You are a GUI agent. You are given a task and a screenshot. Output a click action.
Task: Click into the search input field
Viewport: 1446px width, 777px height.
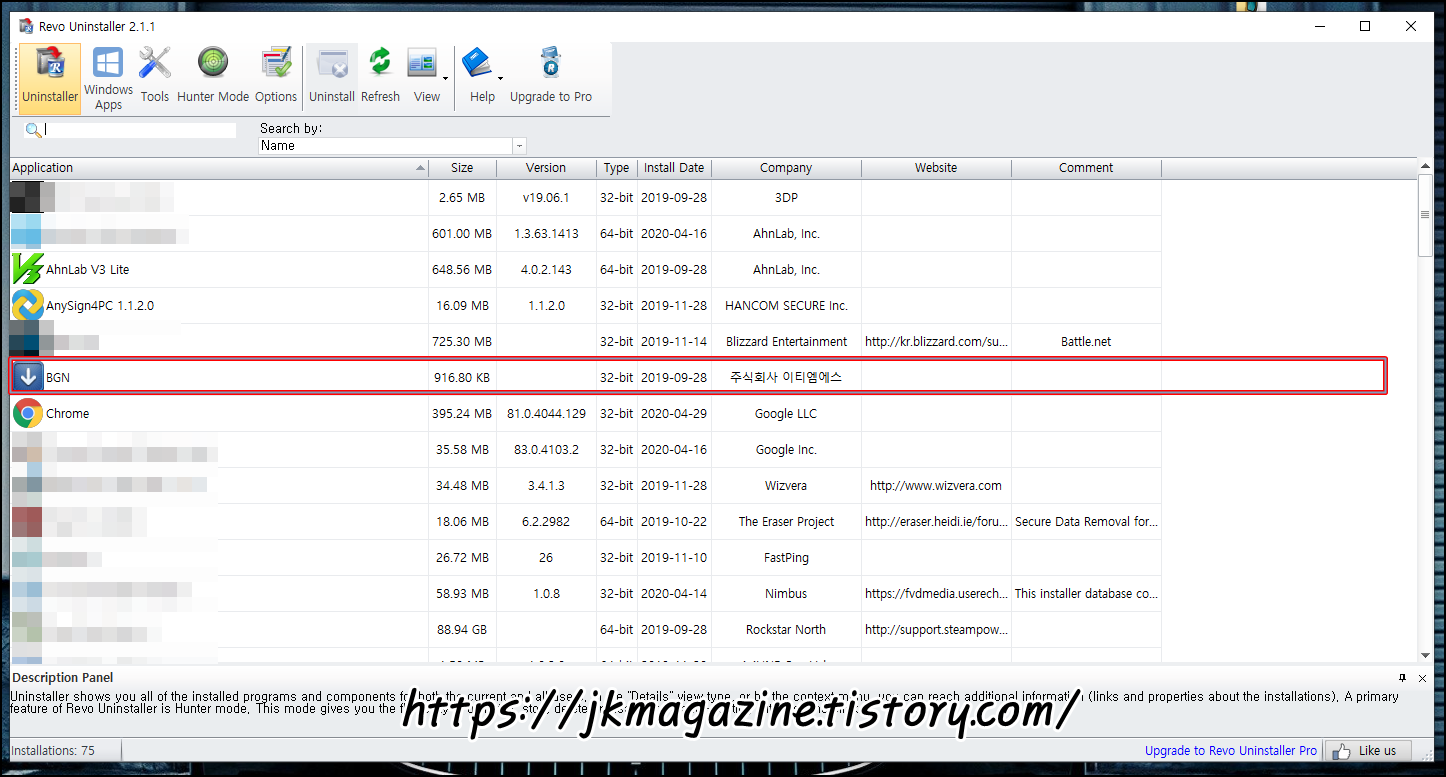(140, 130)
